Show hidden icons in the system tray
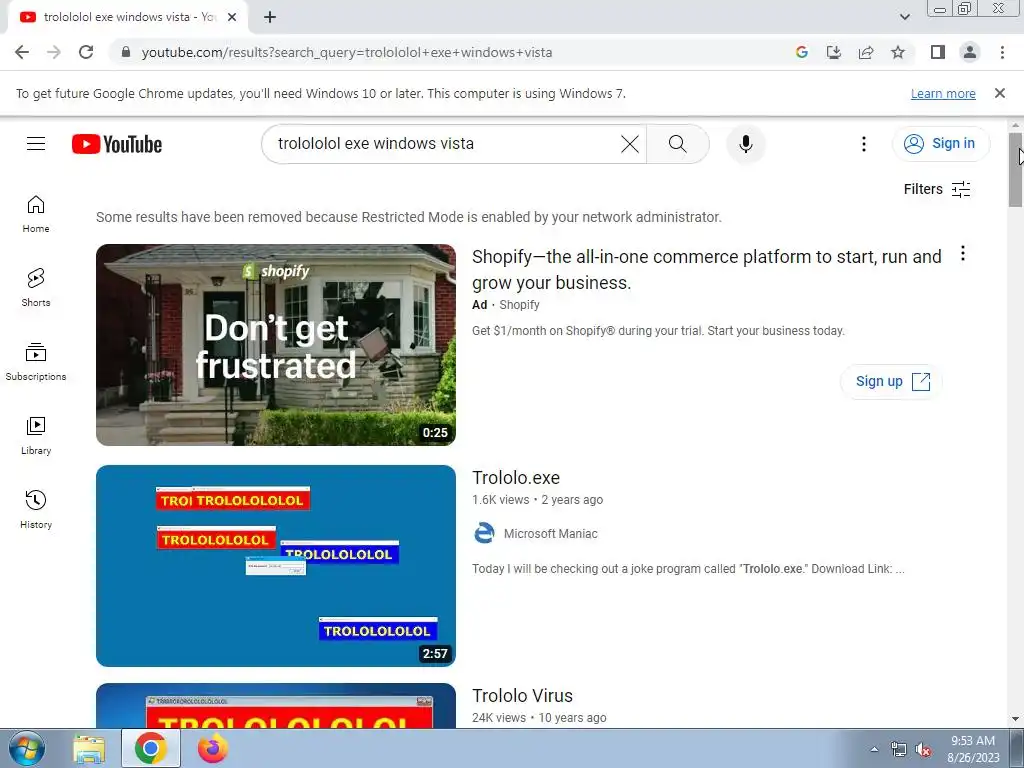This screenshot has height=768, width=1024. (x=874, y=749)
